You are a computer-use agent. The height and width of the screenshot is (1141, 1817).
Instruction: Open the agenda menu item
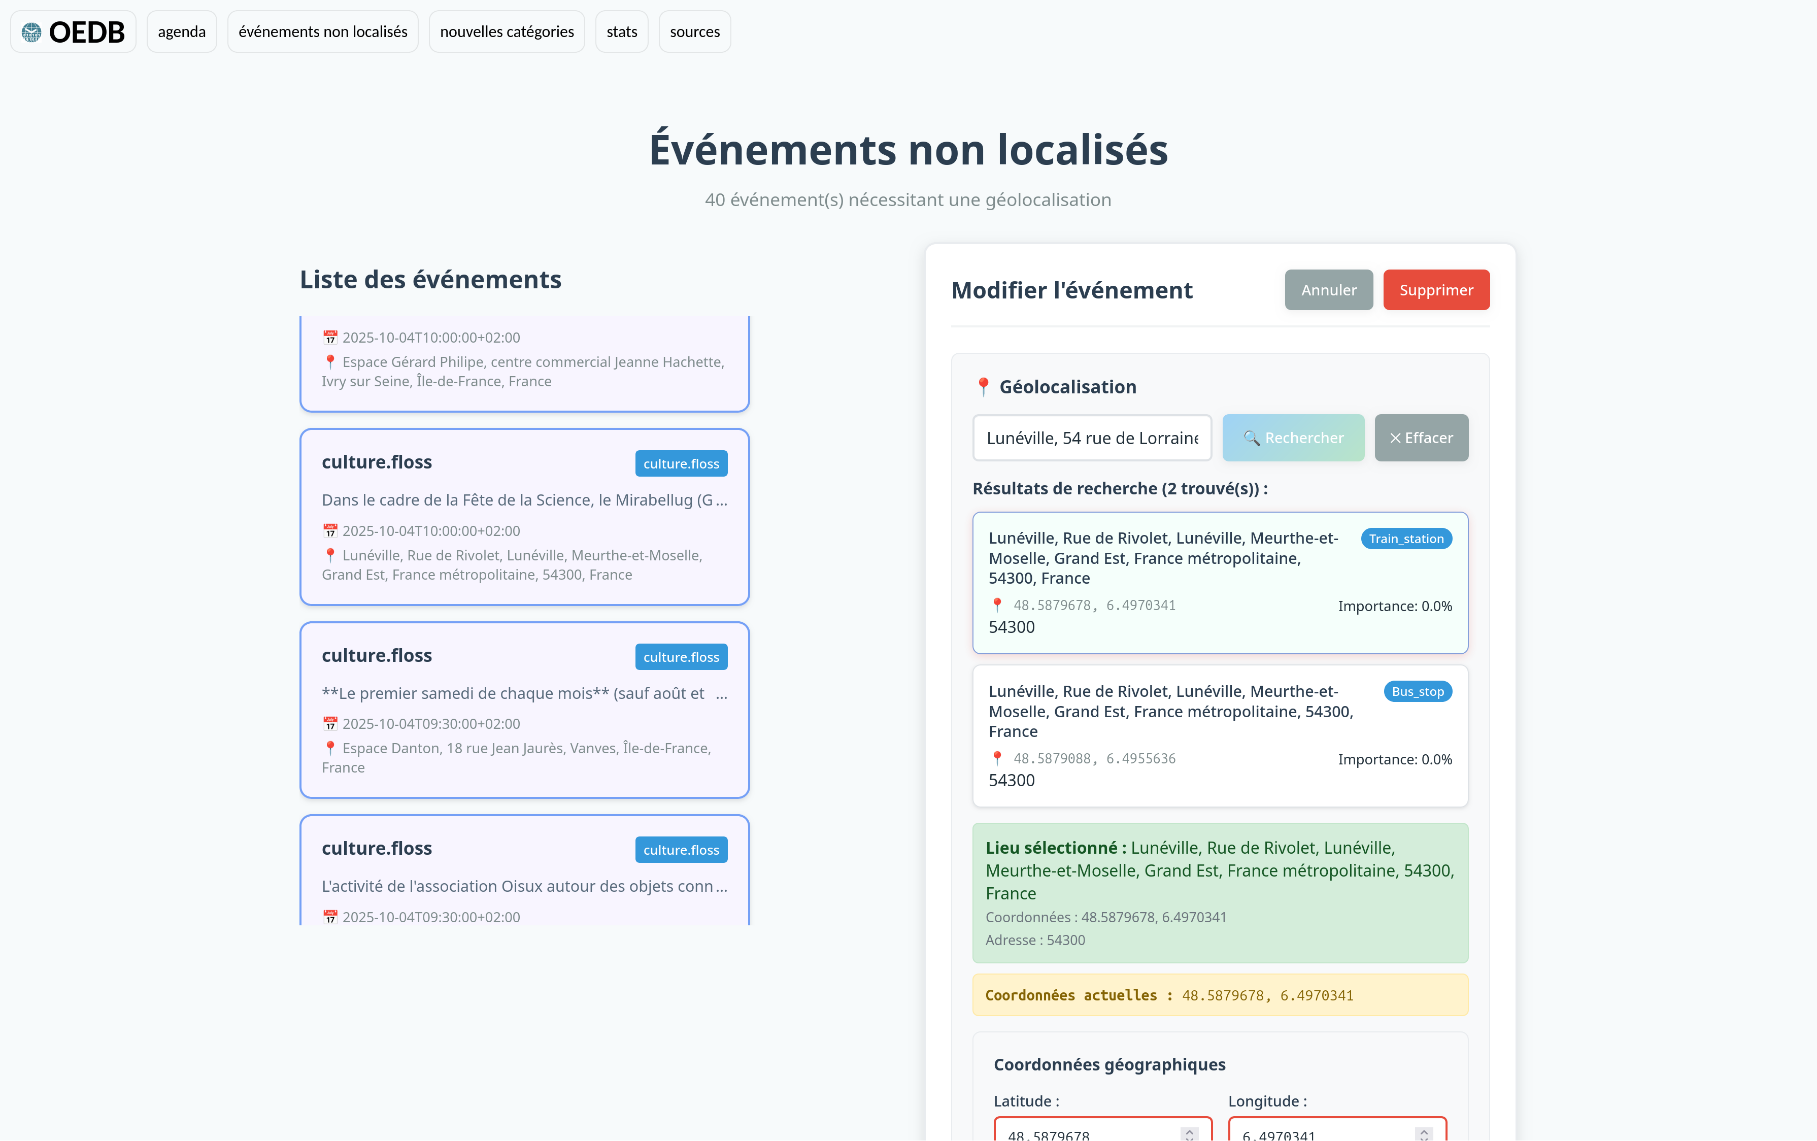pos(181,32)
